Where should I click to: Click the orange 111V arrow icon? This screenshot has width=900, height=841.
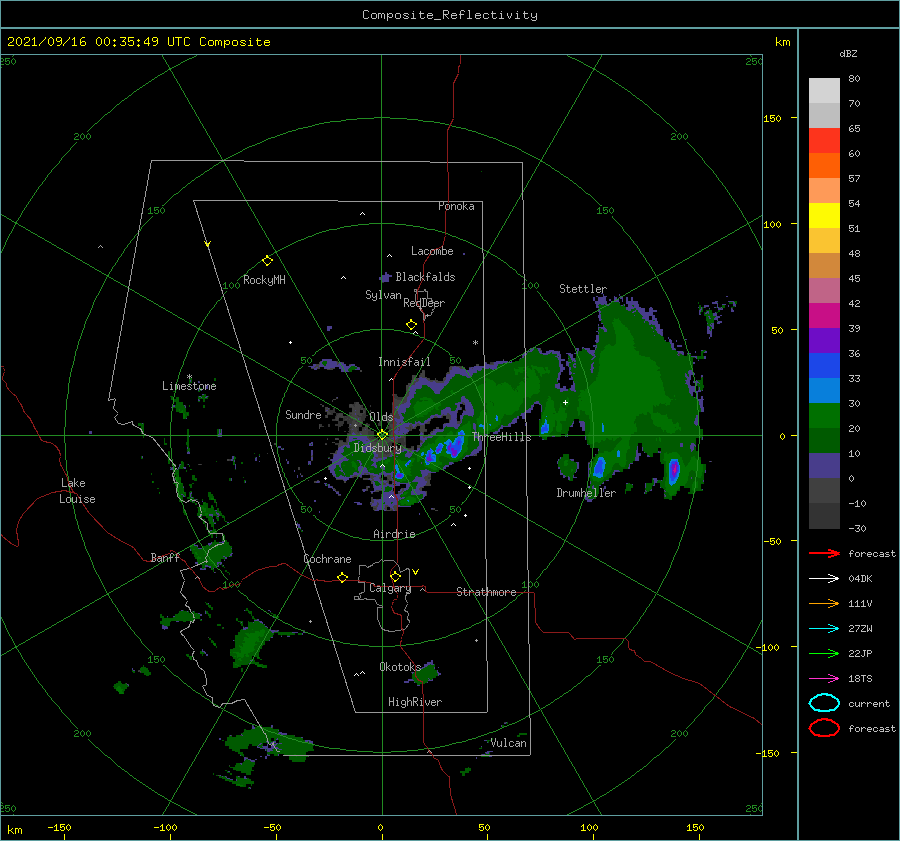[824, 603]
